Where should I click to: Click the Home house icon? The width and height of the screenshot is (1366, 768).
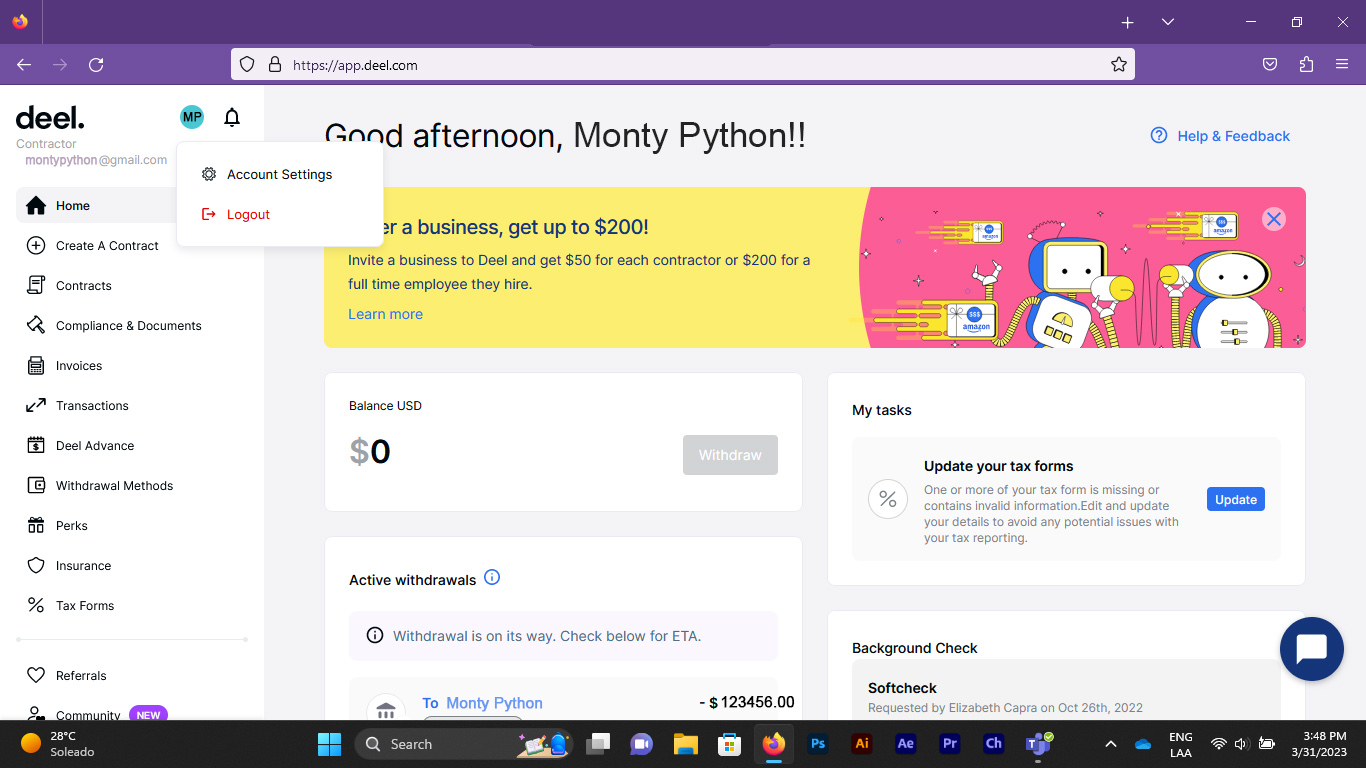click(36, 206)
